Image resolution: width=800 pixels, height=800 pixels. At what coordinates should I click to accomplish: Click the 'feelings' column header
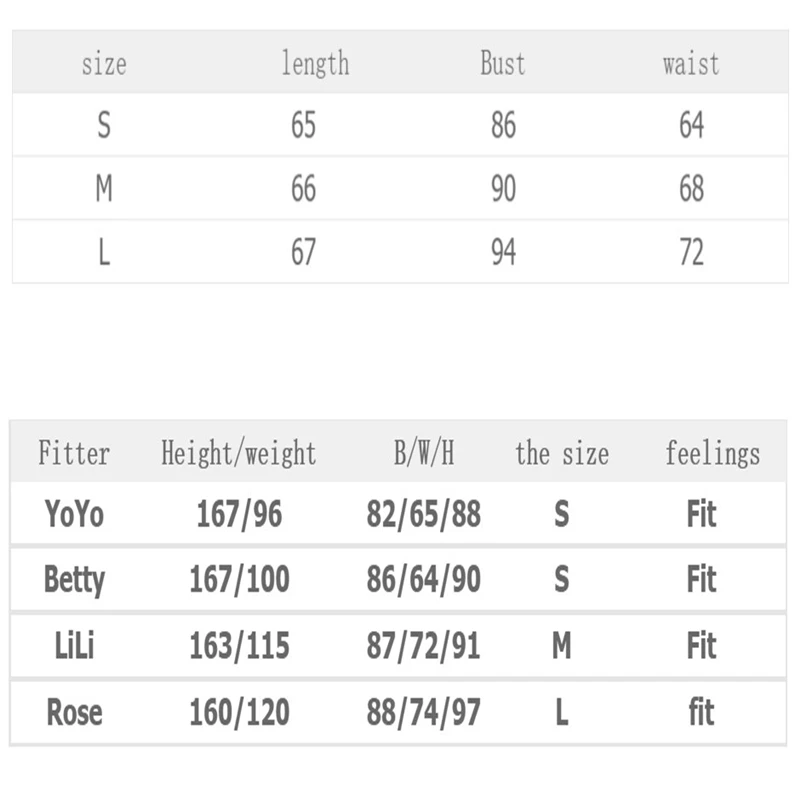click(x=713, y=453)
